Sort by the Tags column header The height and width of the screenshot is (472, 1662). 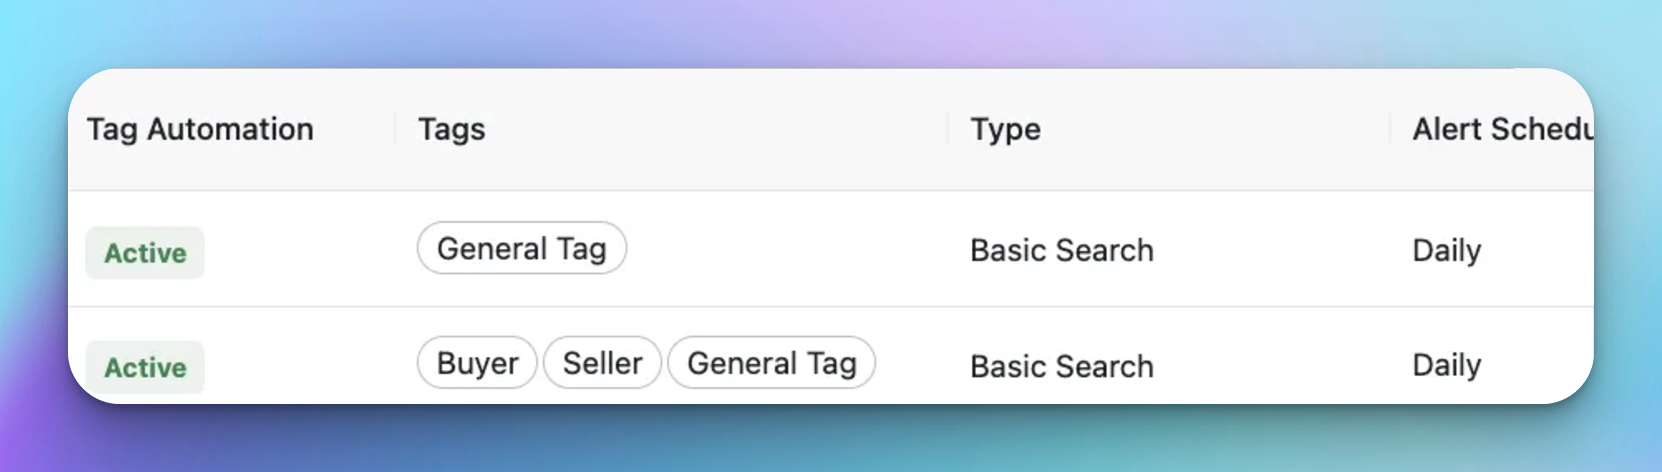coord(451,129)
